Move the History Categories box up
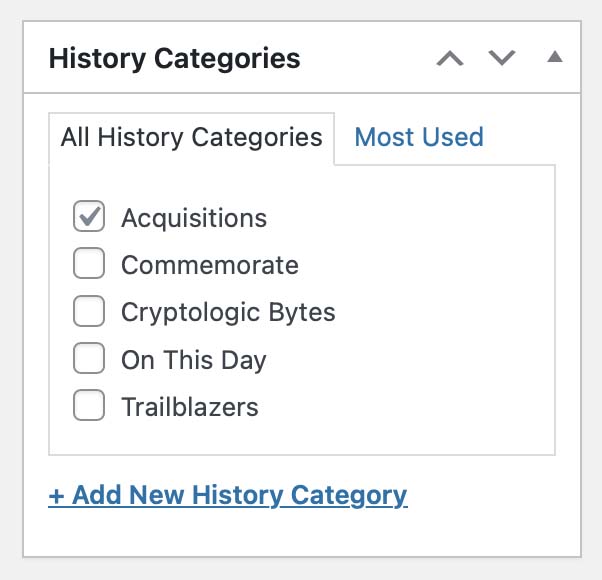The width and height of the screenshot is (602, 580). (x=450, y=58)
